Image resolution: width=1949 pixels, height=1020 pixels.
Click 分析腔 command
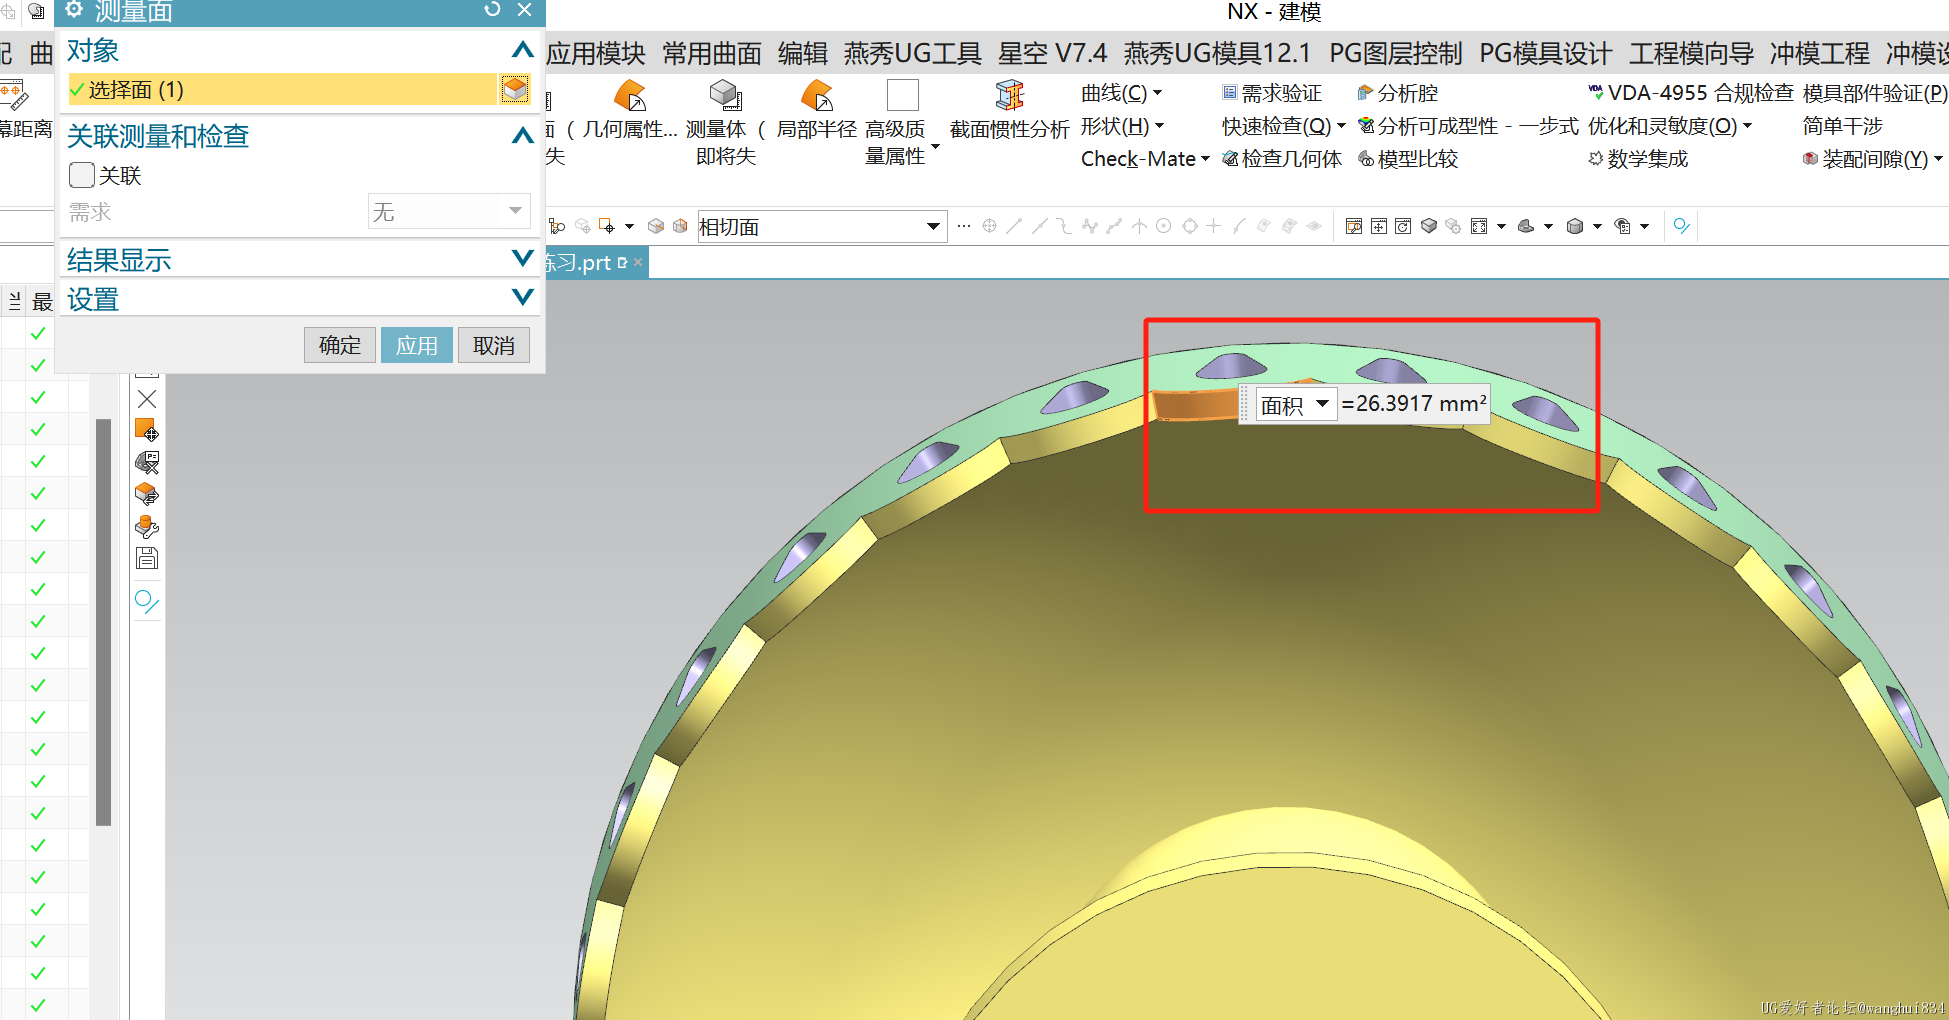(x=1397, y=93)
